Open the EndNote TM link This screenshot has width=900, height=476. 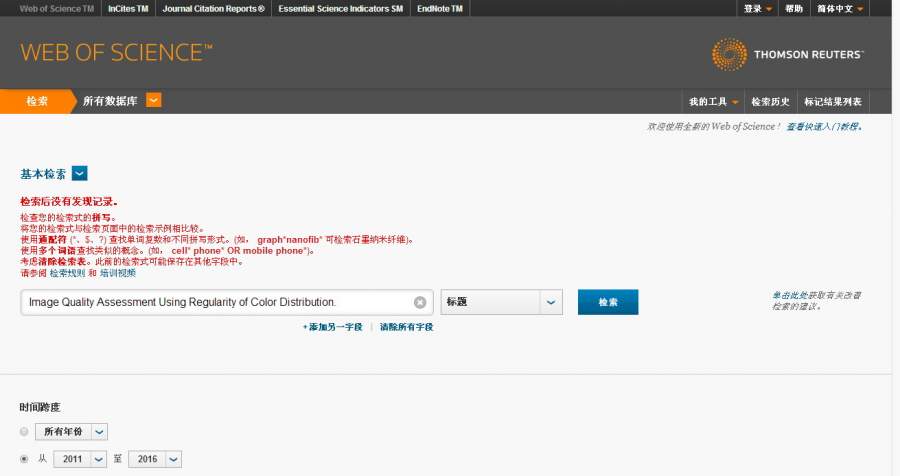pos(440,9)
